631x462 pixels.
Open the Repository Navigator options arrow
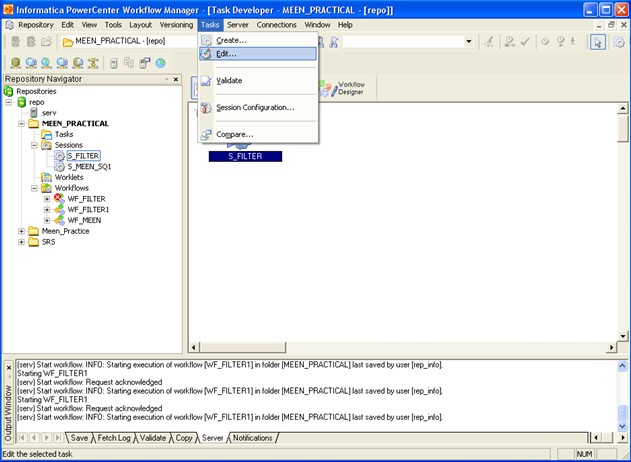167,79
